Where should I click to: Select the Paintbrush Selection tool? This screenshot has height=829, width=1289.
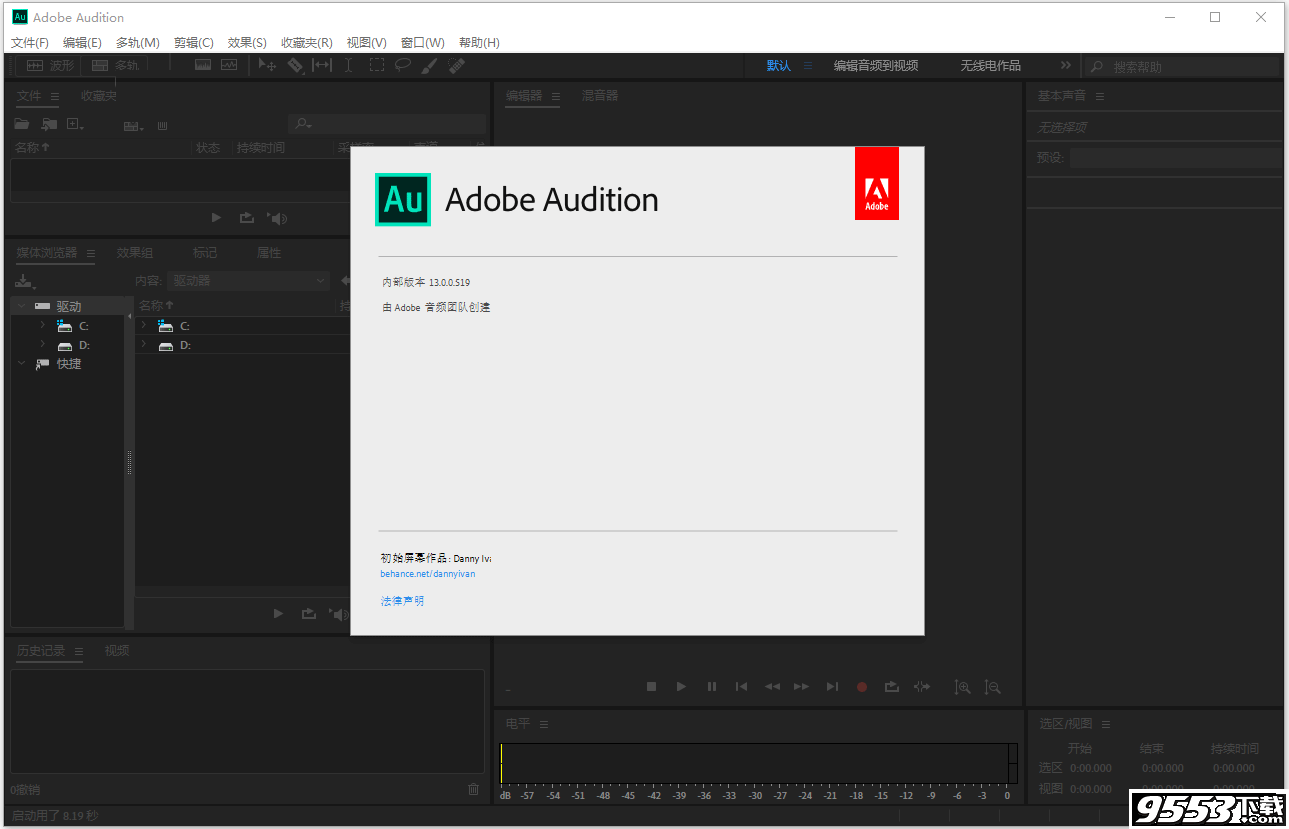point(429,65)
